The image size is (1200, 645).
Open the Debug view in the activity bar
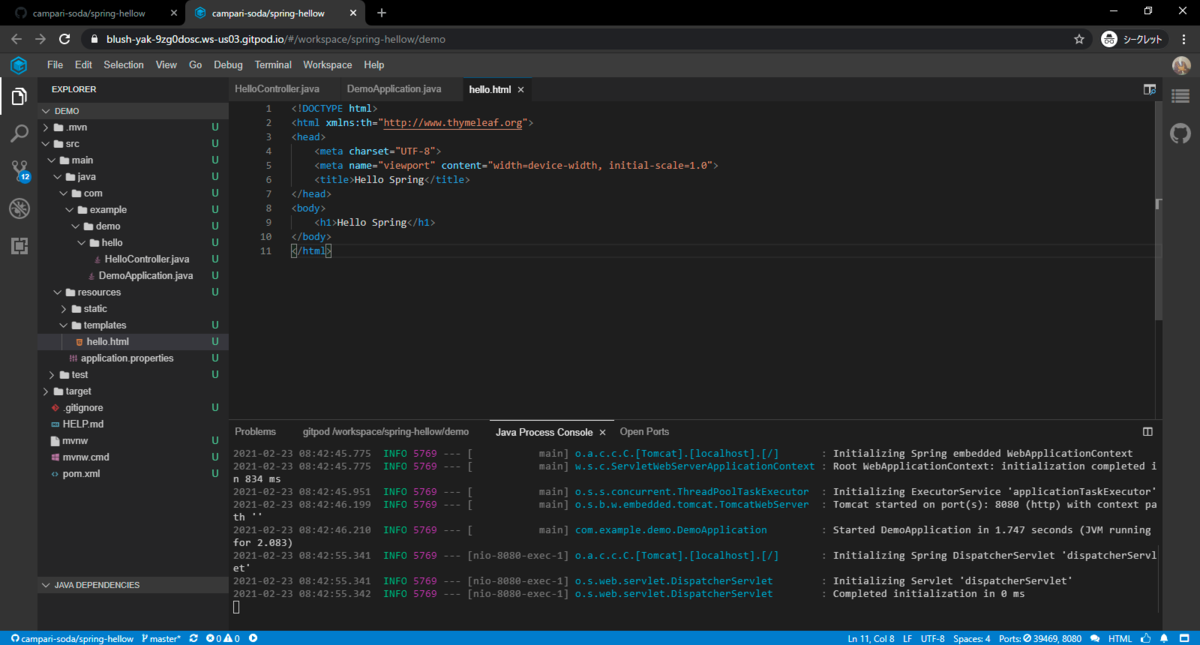19,208
